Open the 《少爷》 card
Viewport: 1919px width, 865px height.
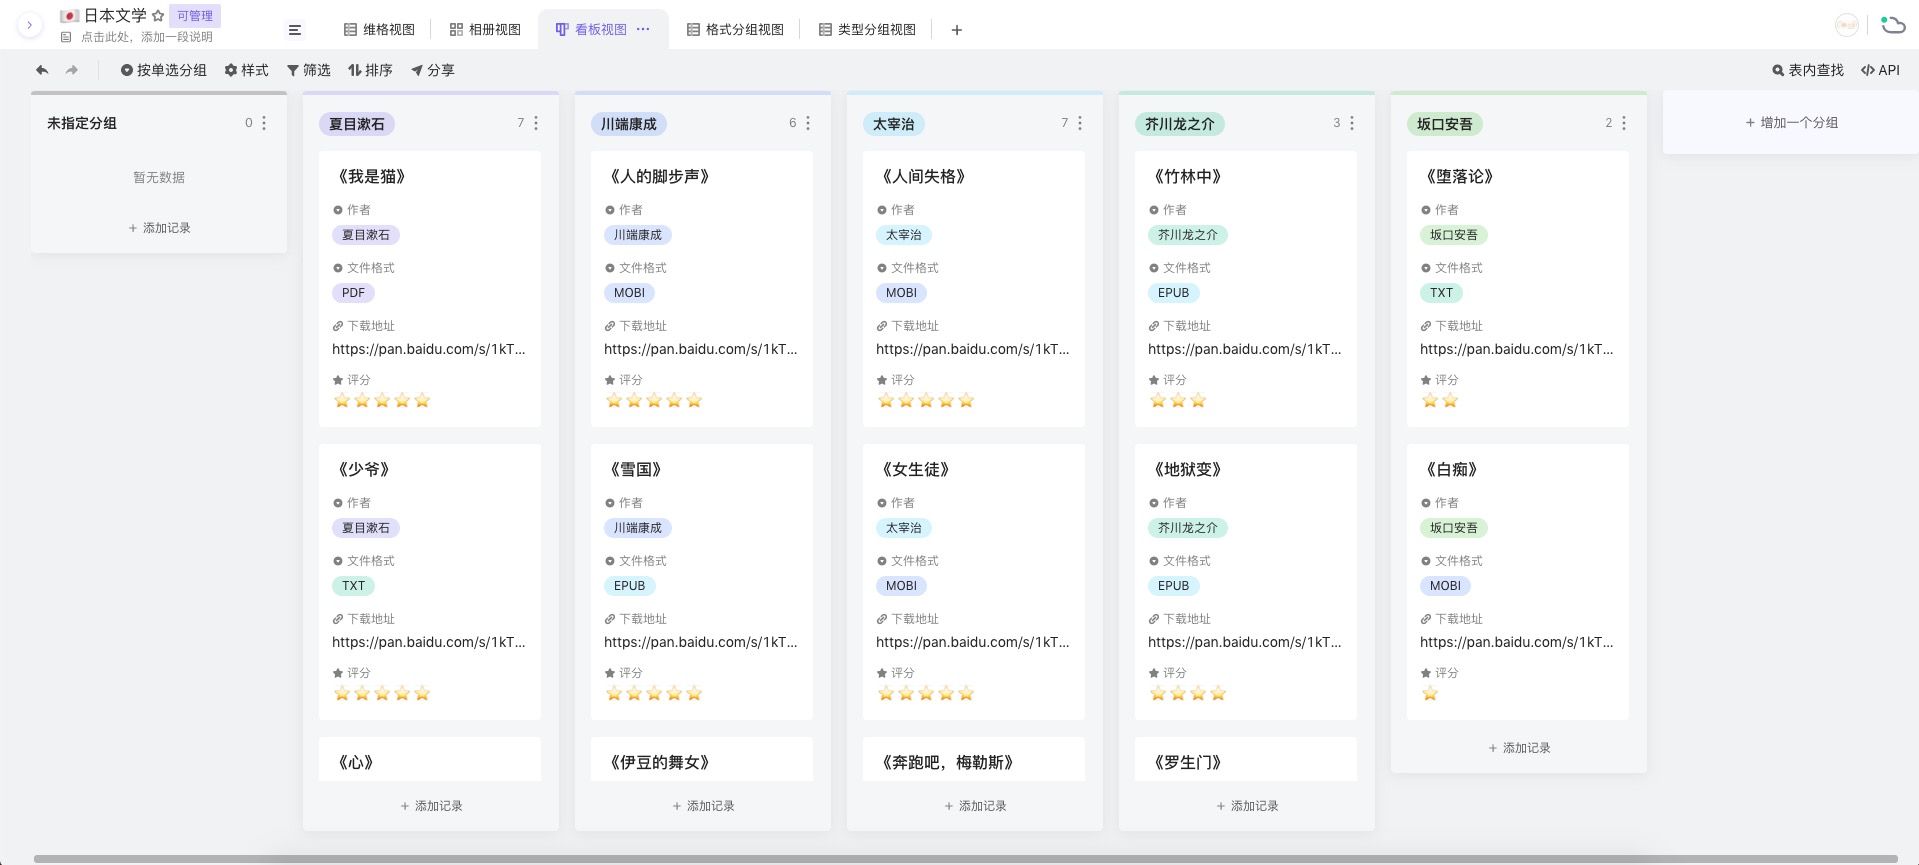point(430,582)
